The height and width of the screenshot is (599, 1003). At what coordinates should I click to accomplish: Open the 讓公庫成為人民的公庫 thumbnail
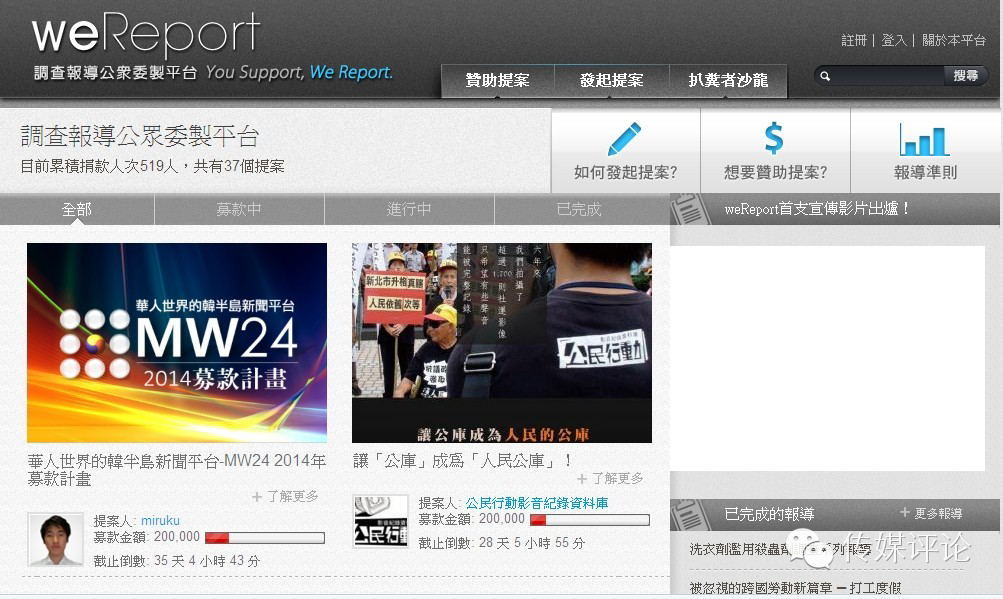502,342
